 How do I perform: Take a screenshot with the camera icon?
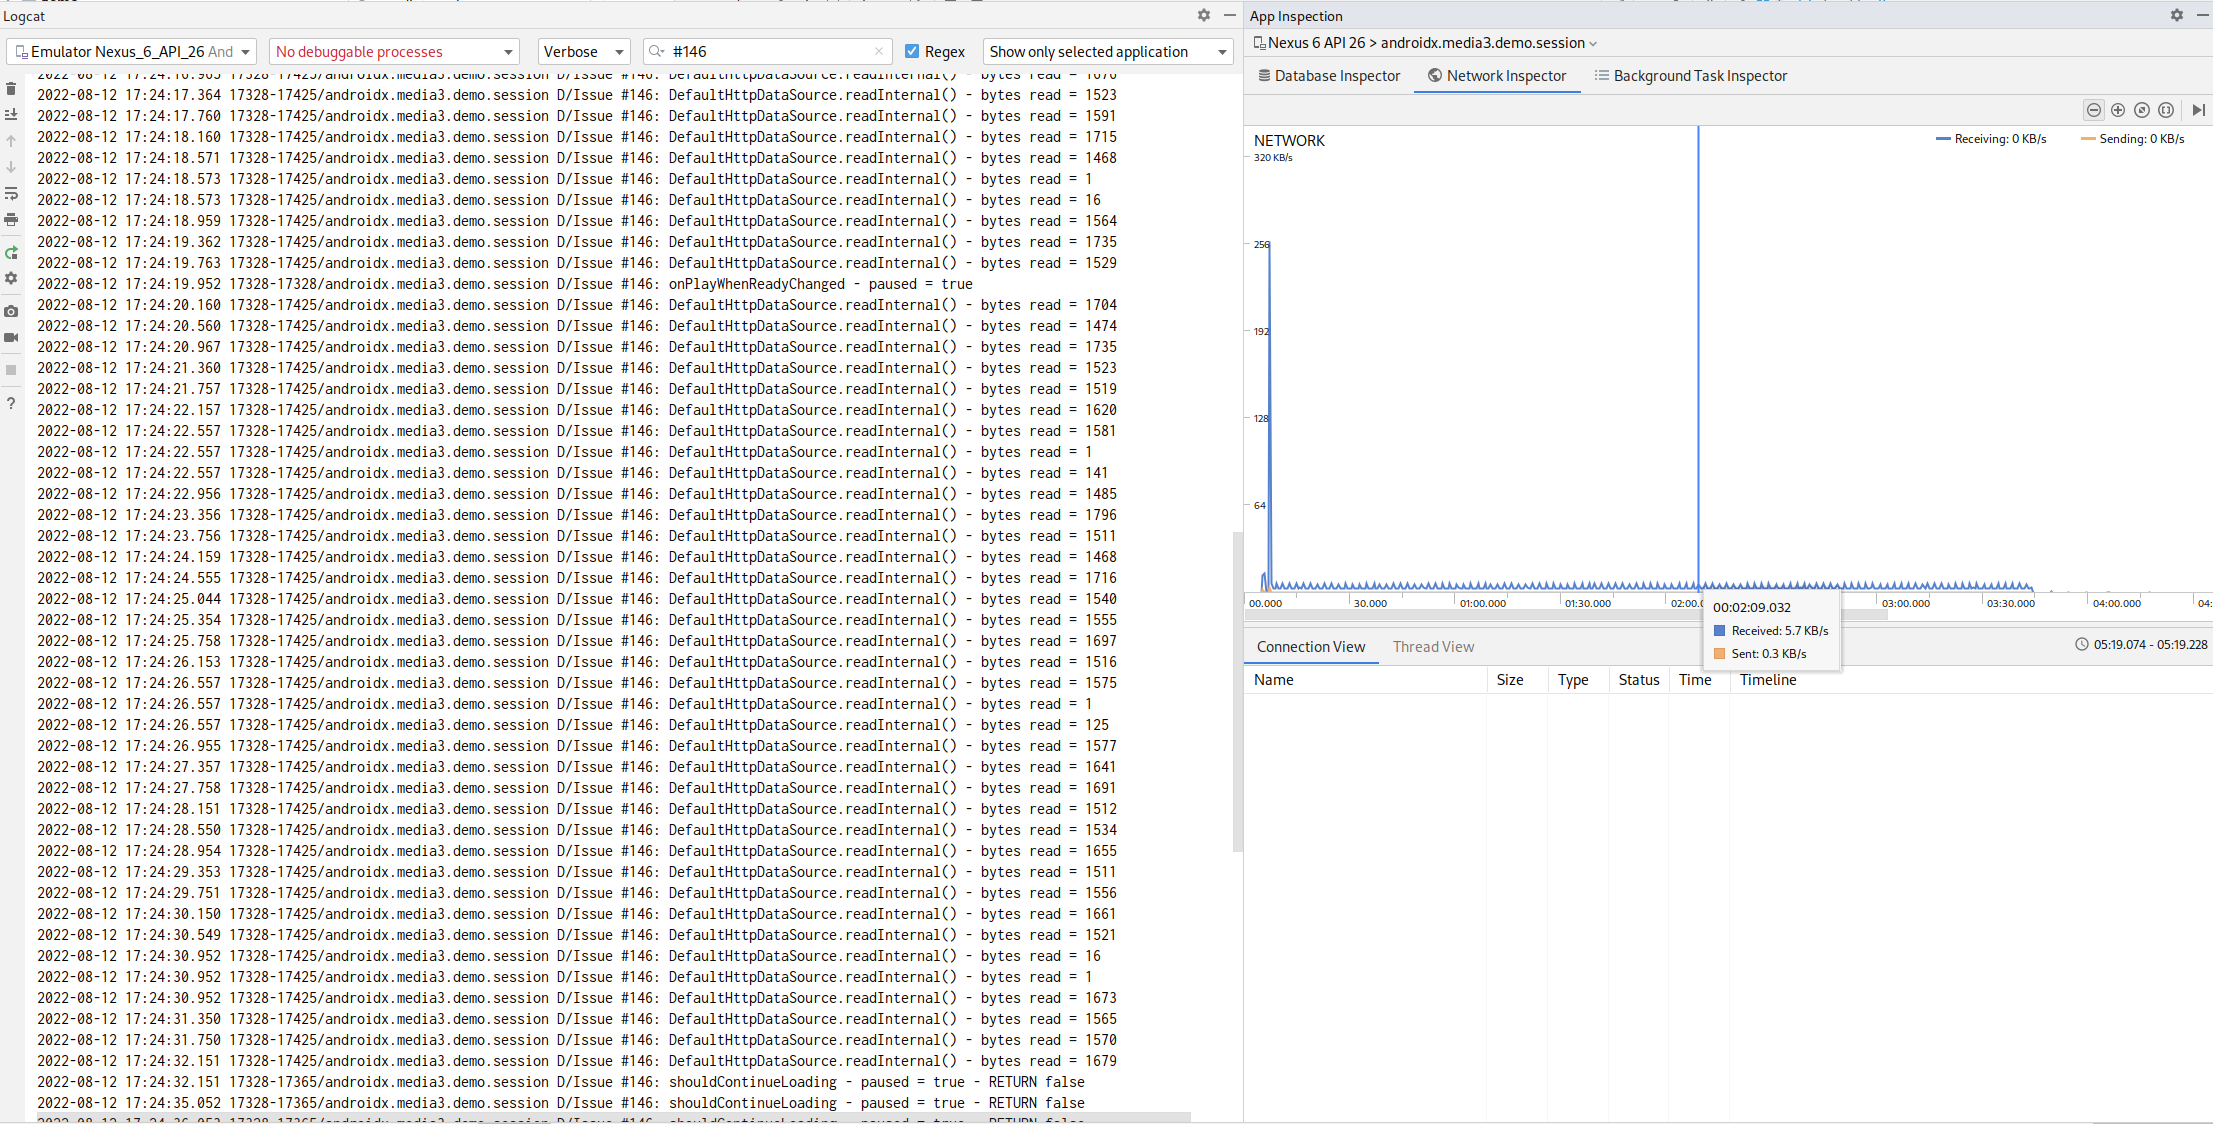click(x=11, y=311)
